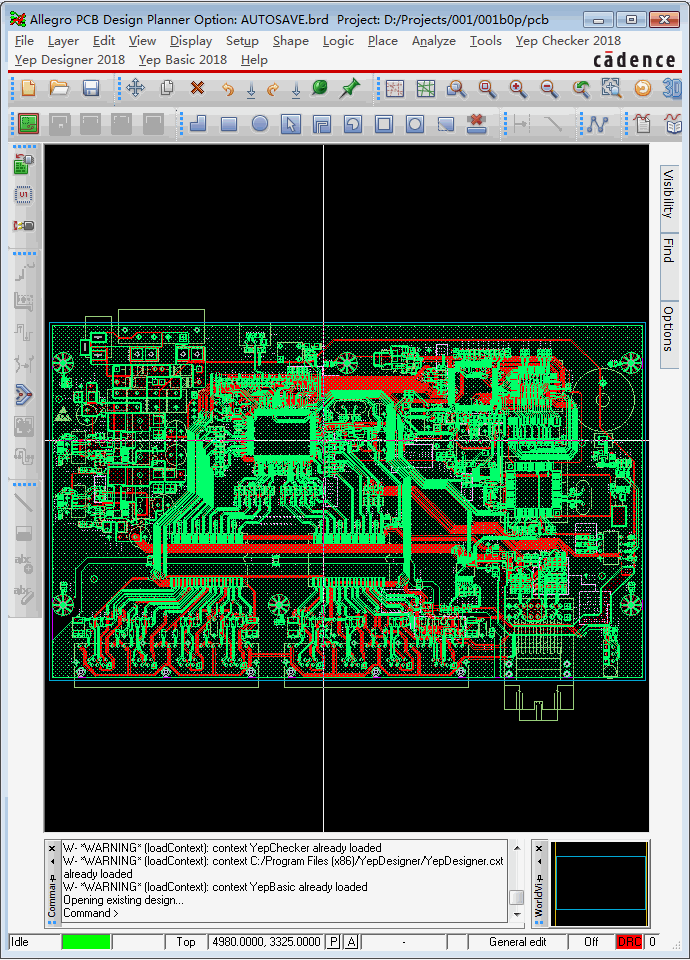
Task: Expand the Options side panel tab
Action: coord(669,334)
